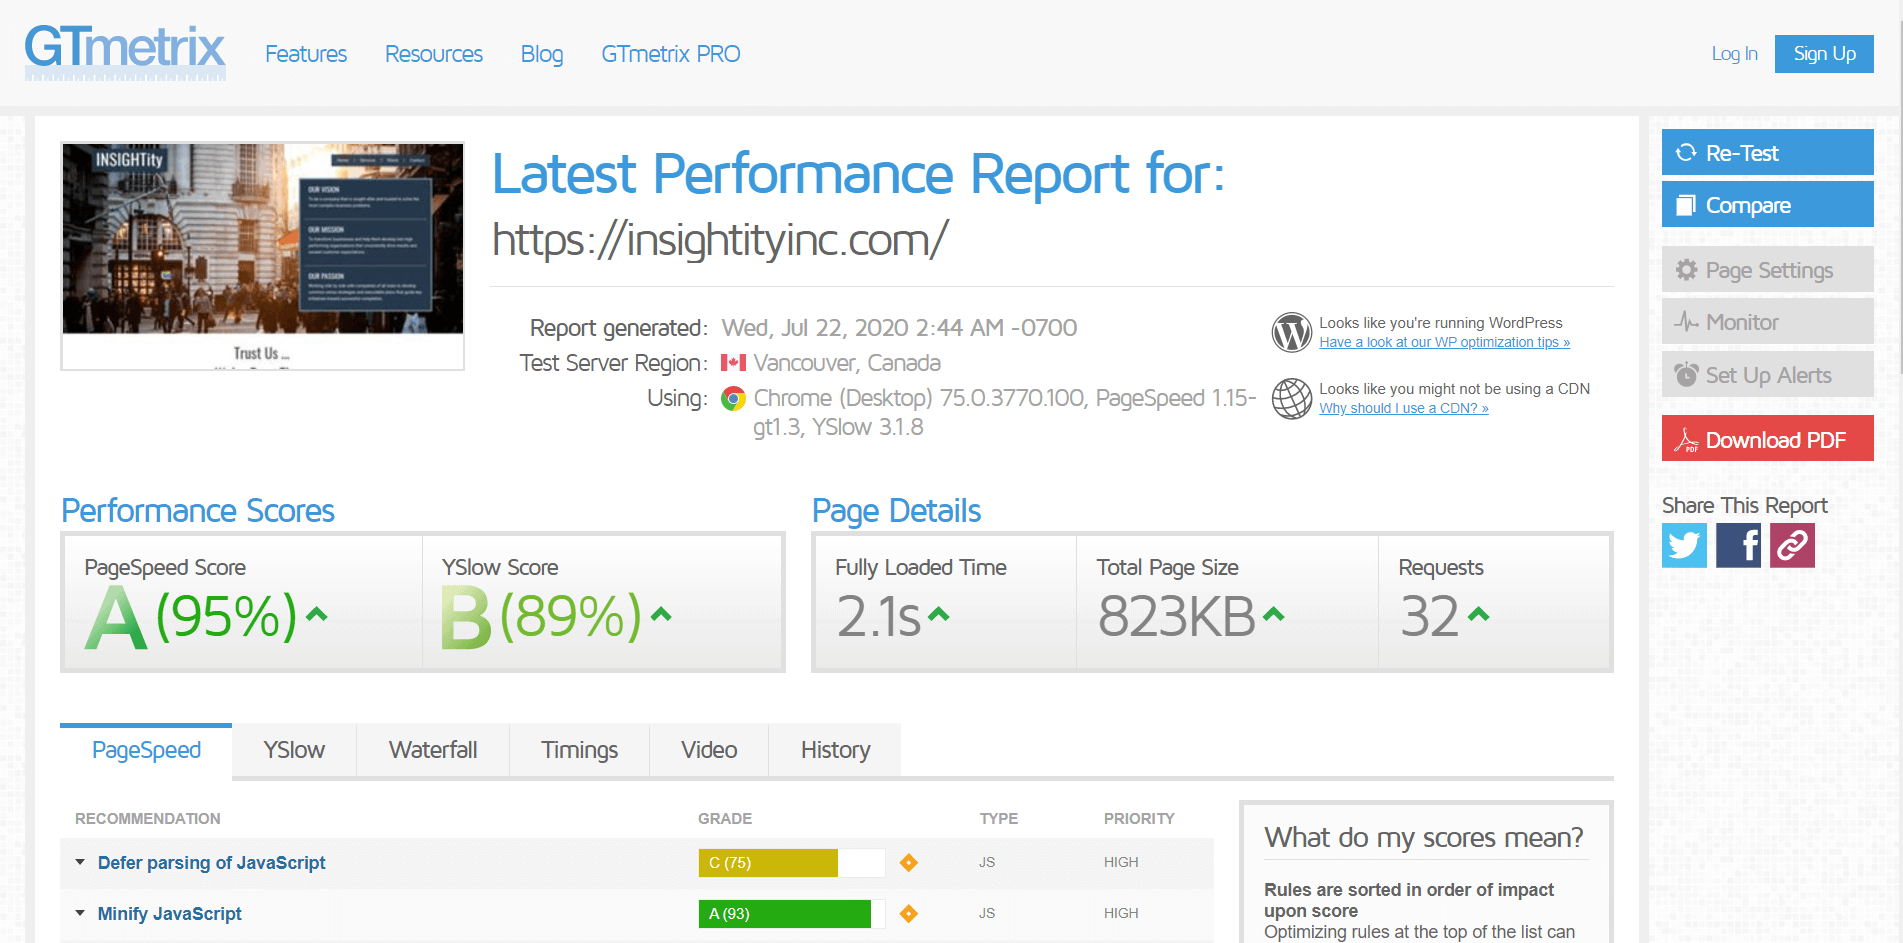Click the Sign Up button
This screenshot has height=943, width=1903.
coord(1824,54)
